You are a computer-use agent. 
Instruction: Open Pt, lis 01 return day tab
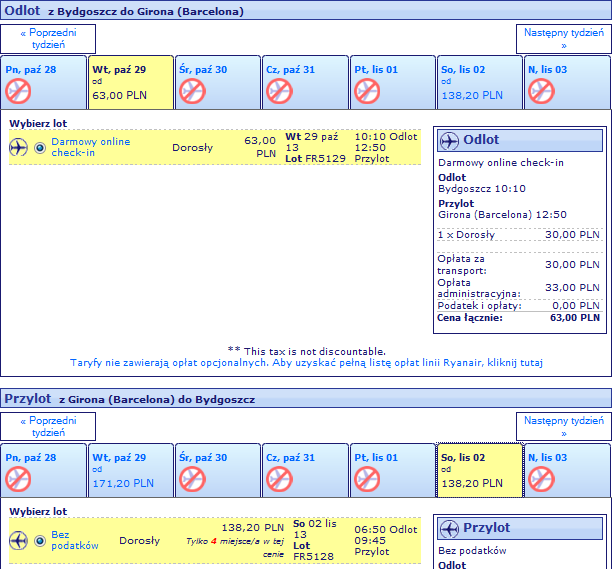393,470
